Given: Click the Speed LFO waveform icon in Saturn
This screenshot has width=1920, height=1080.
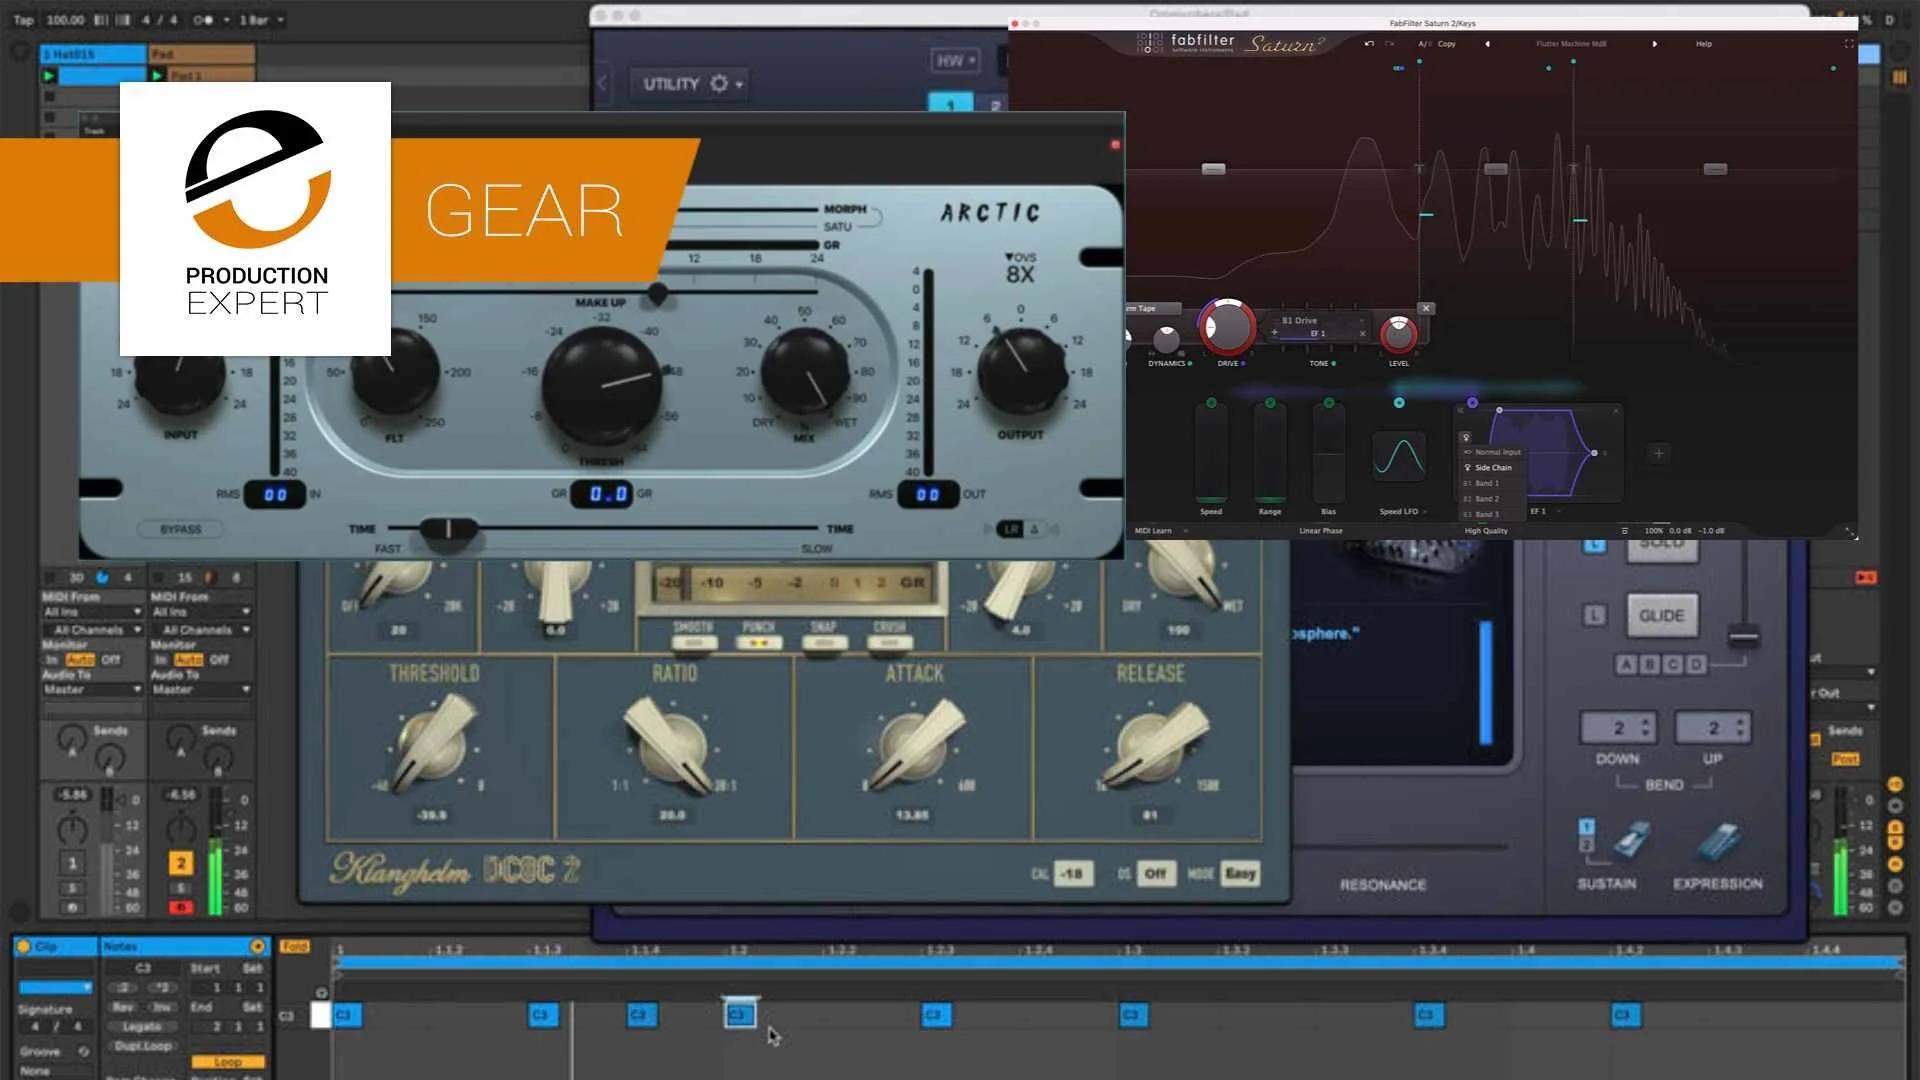Looking at the screenshot, I should point(1397,458).
